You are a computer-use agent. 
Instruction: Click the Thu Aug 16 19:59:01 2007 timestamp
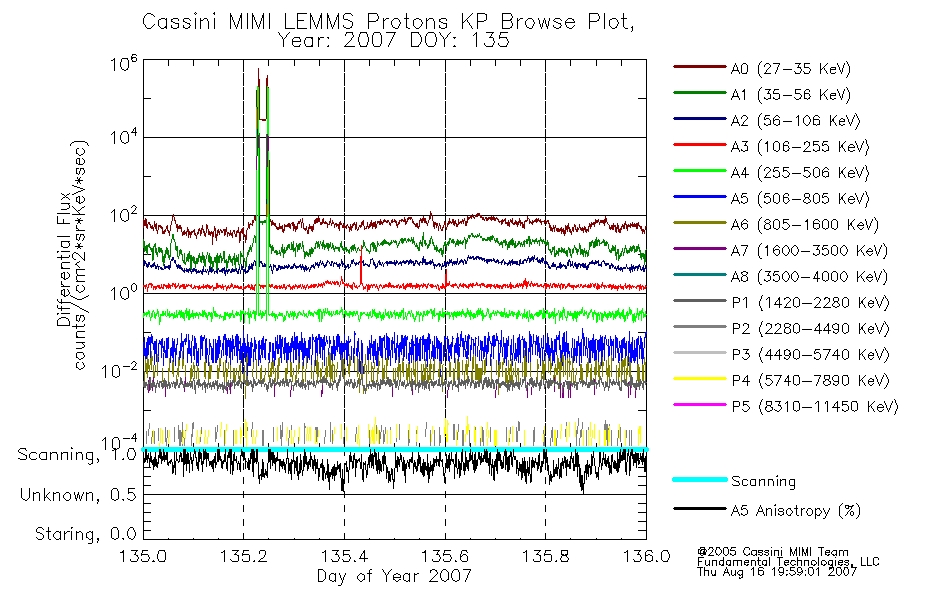coord(777,572)
